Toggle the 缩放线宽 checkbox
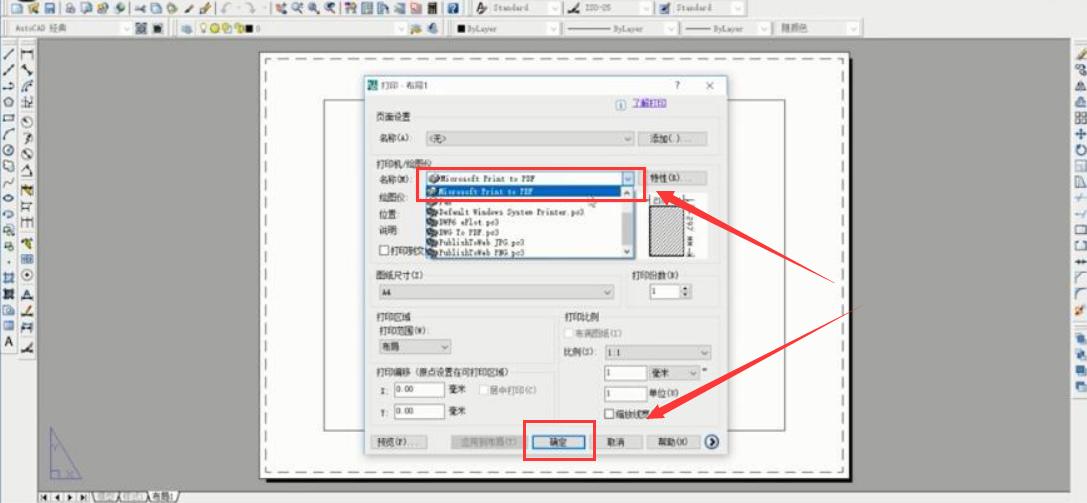This screenshot has height=503, width=1087. point(609,414)
